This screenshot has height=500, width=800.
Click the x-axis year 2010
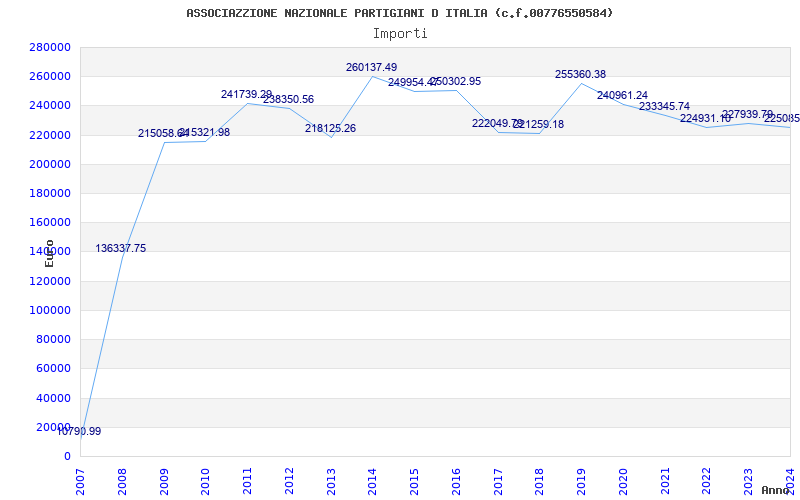(206, 482)
